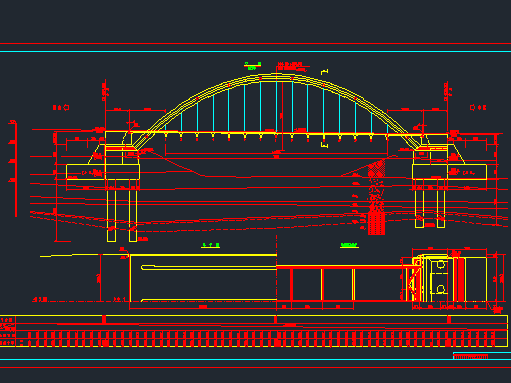Screen dimensions: 511x383
Task: Select the right abutment pile cap block
Action: (449, 172)
